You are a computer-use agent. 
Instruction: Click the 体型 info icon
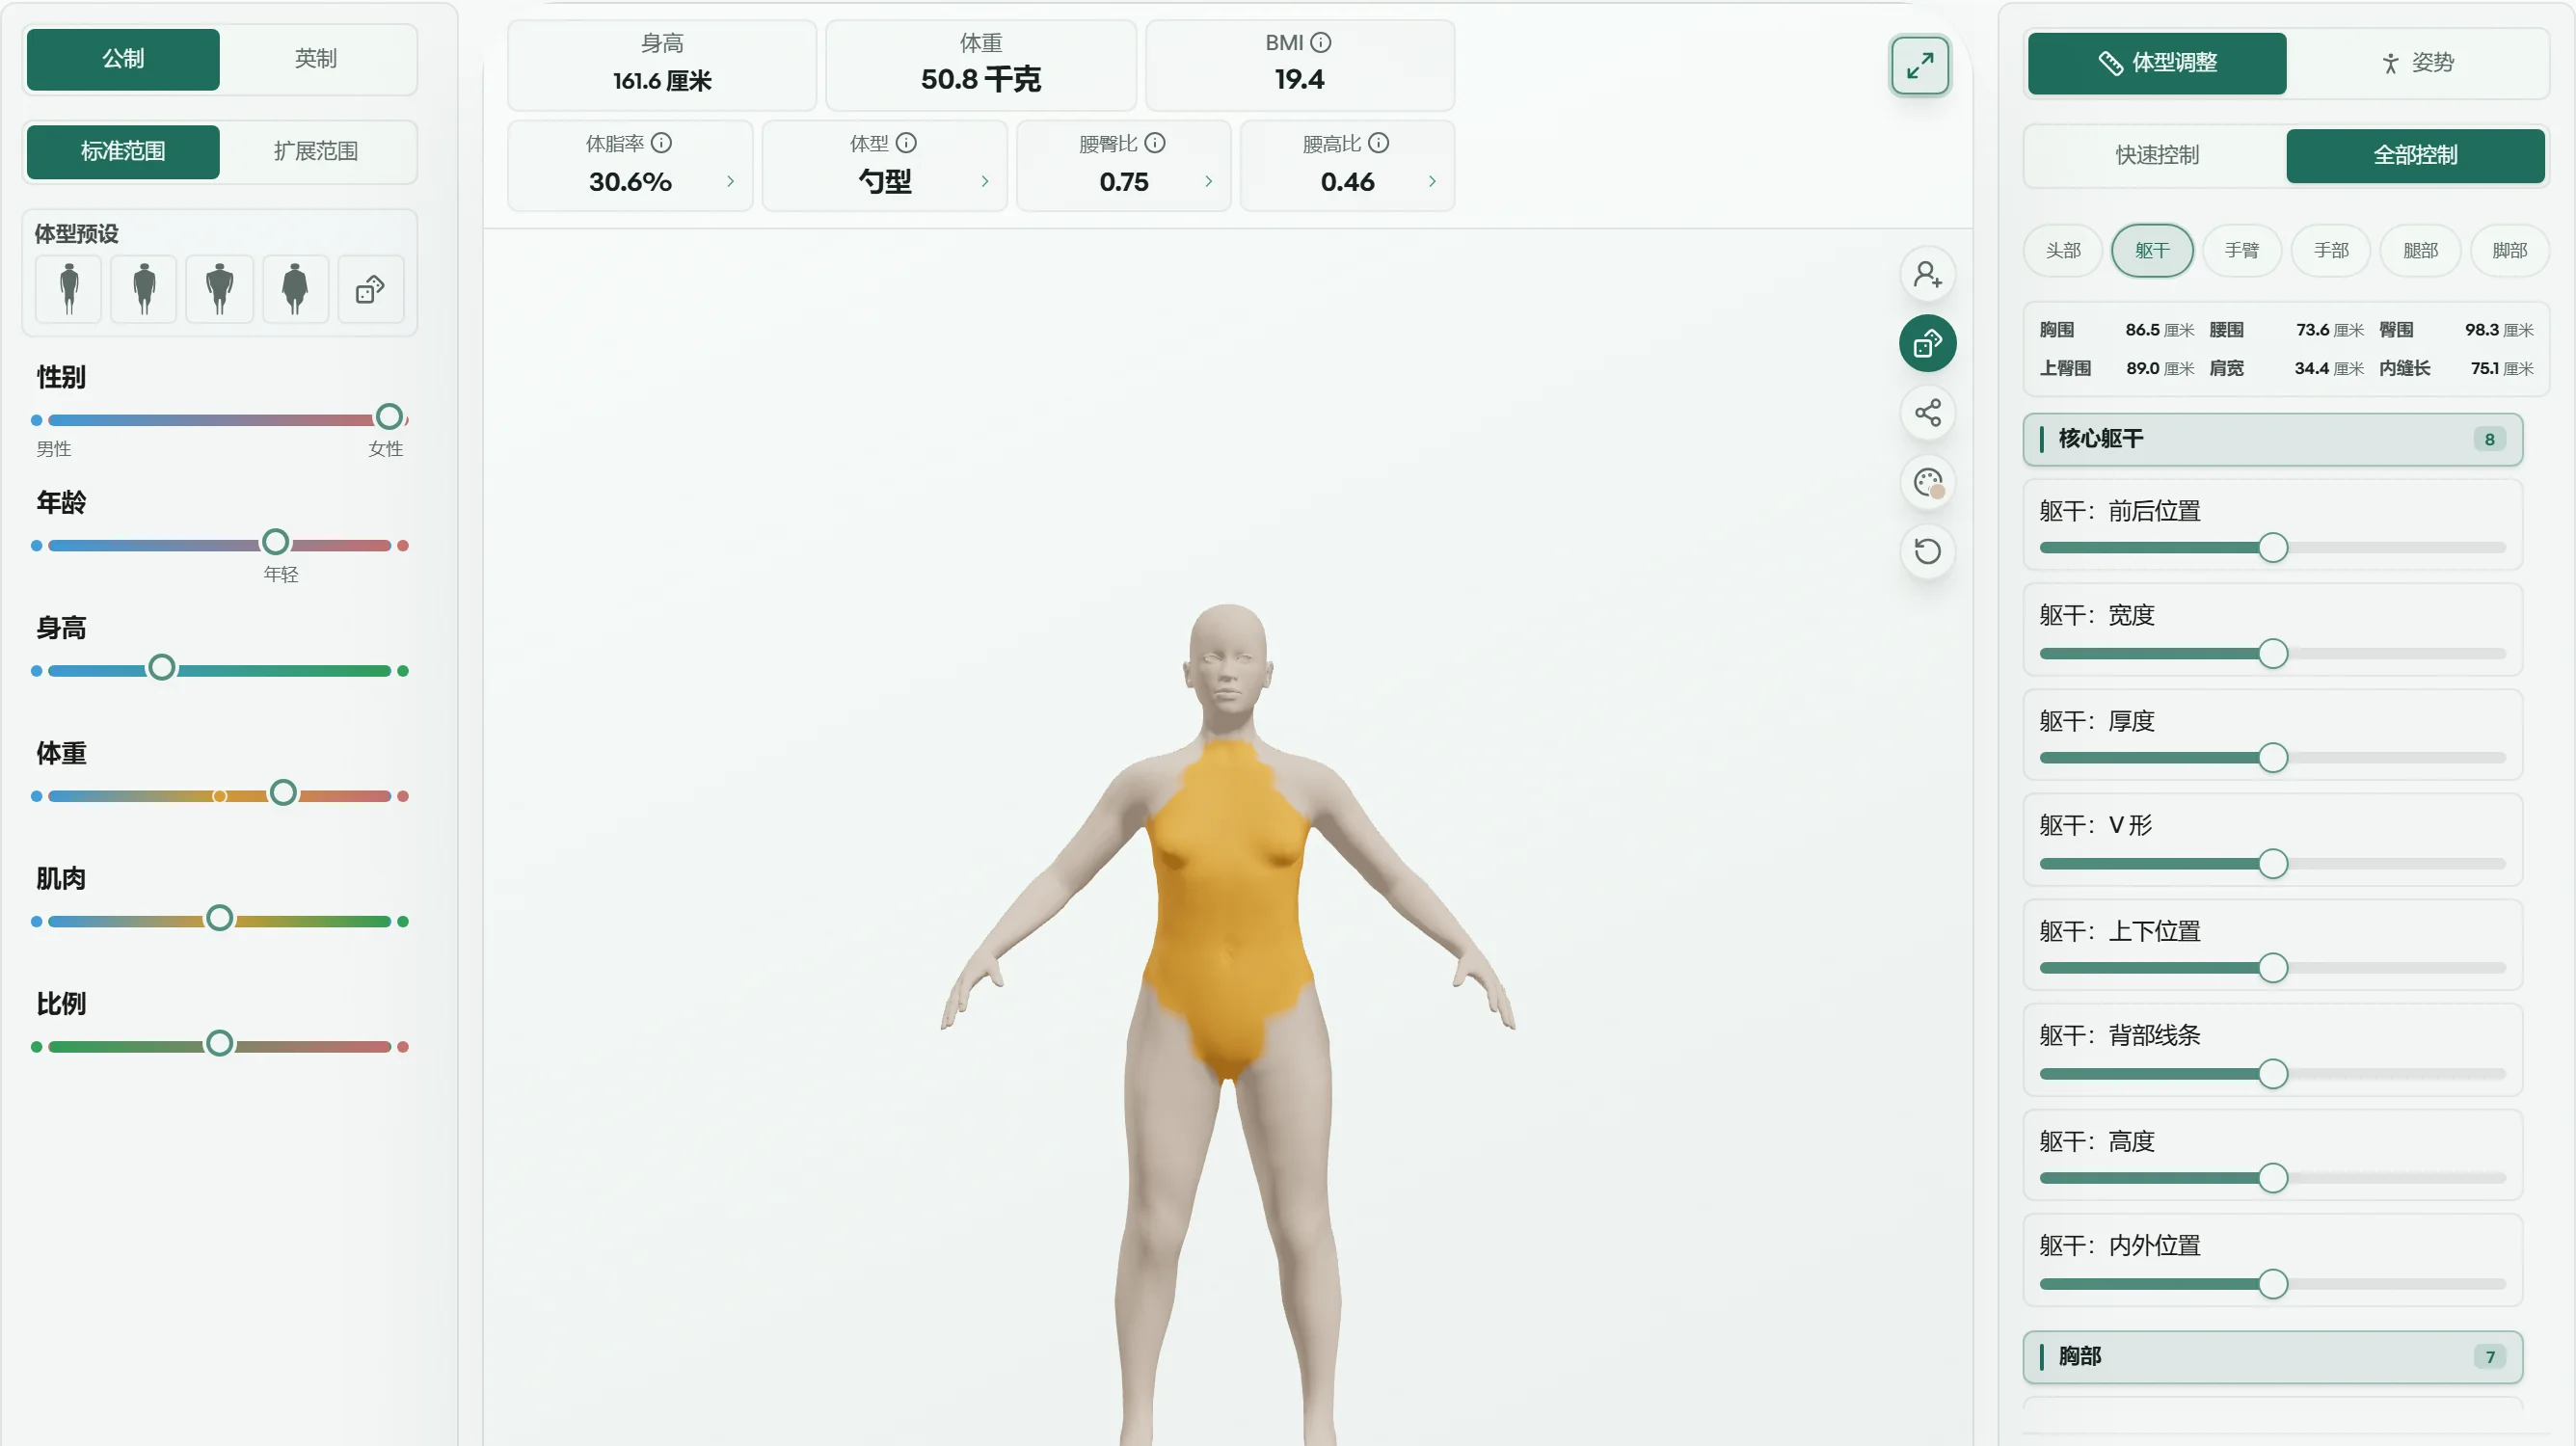[x=906, y=143]
